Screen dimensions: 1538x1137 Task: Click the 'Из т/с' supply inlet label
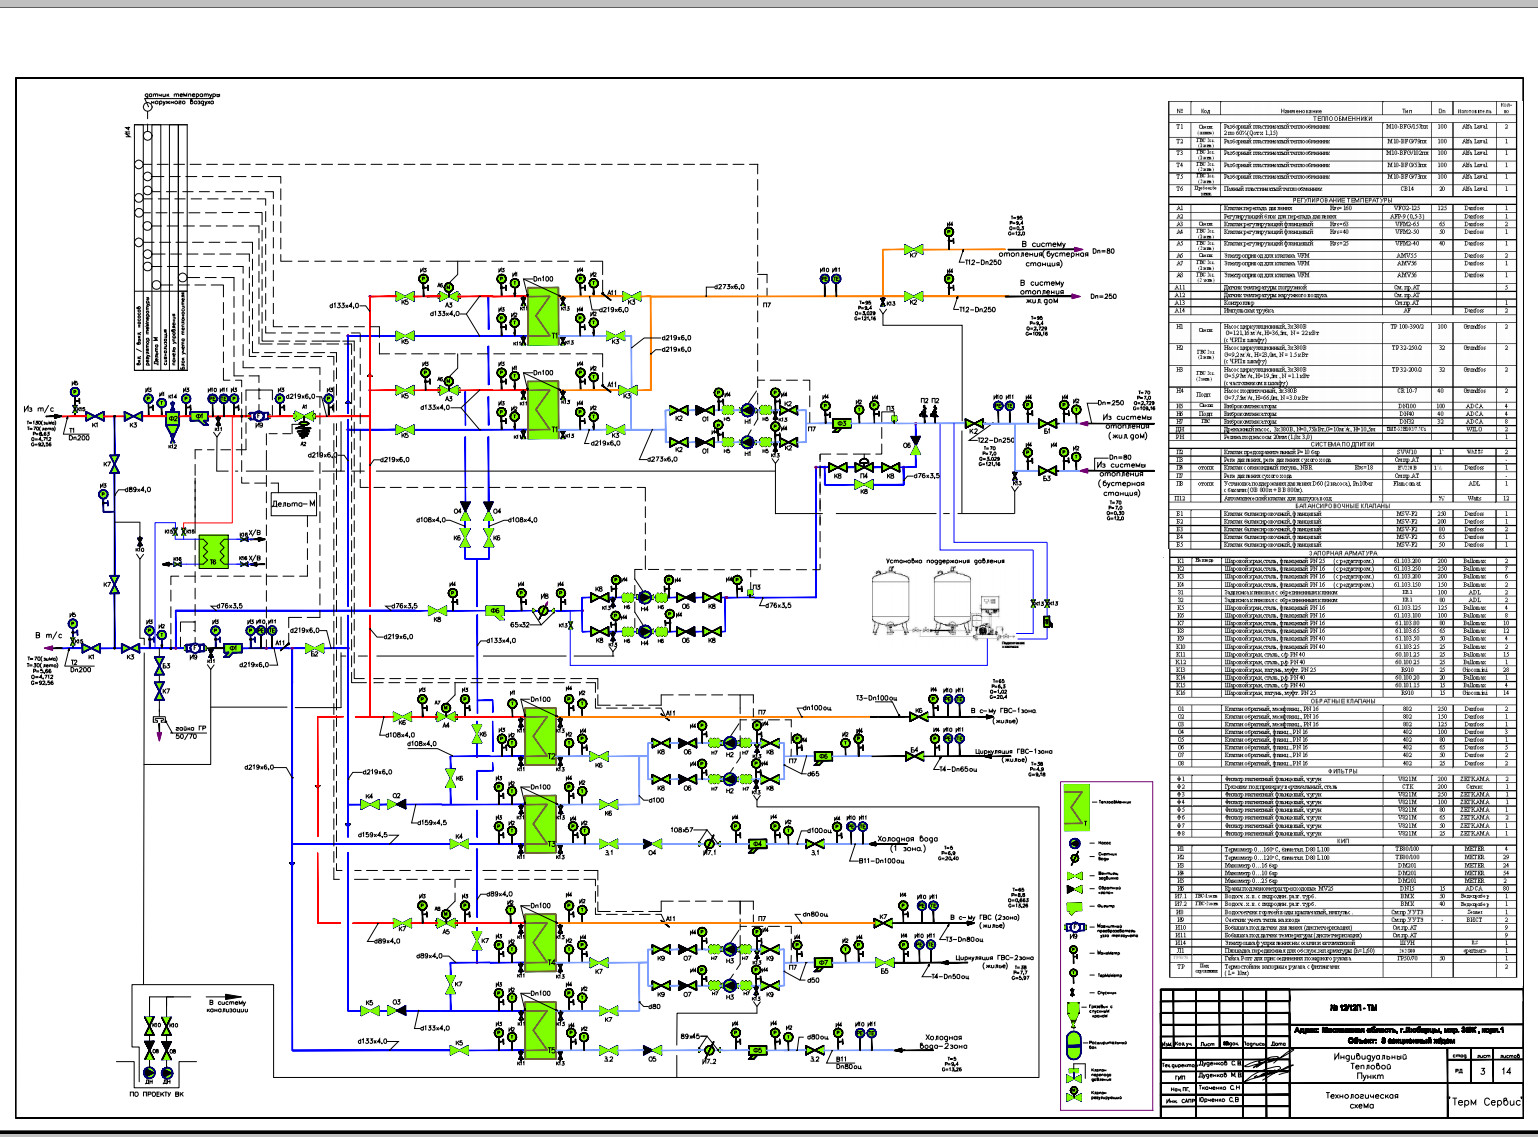[39, 409]
